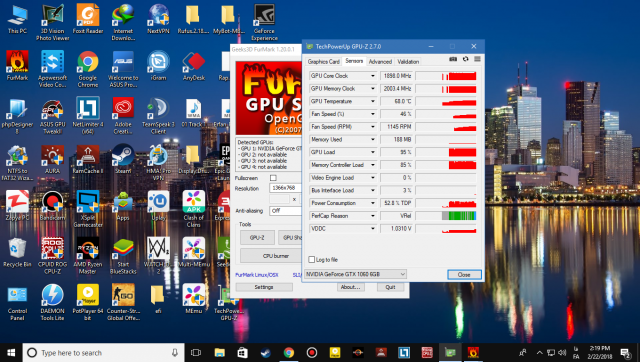The height and width of the screenshot is (362, 640).
Task: Click the FurMark About button
Action: (x=350, y=287)
